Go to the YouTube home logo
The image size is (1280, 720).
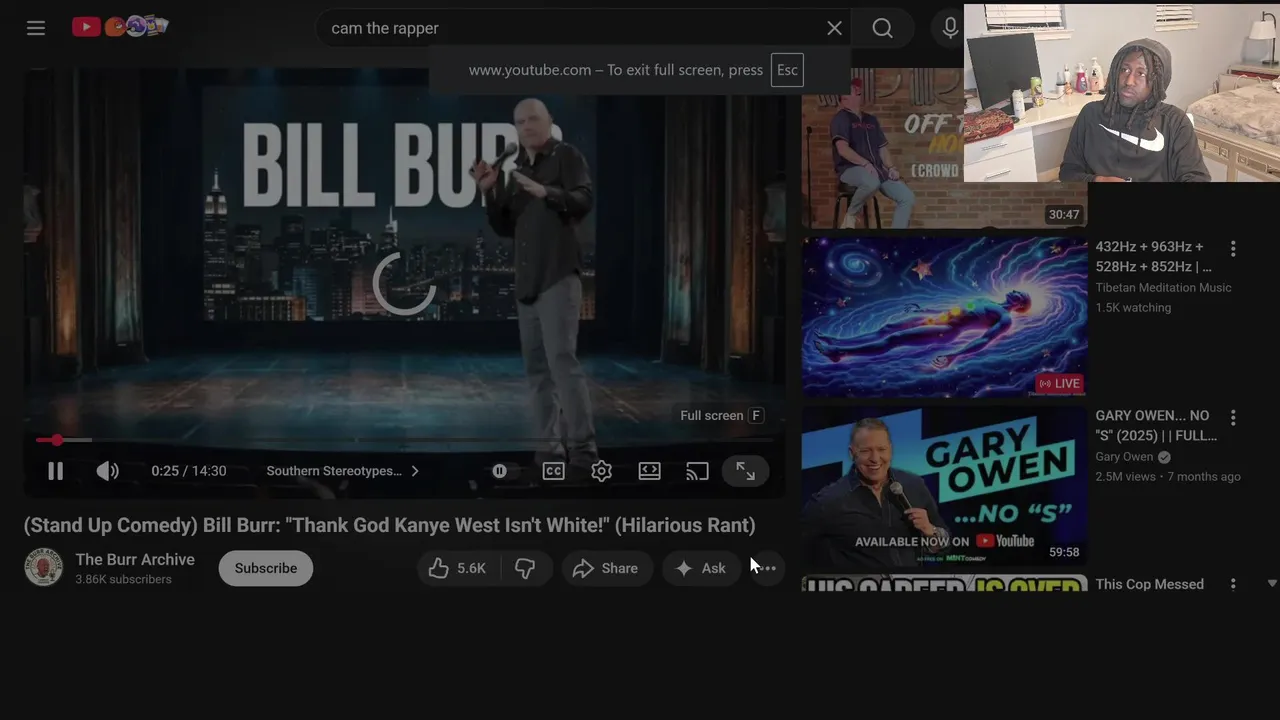tap(120, 27)
